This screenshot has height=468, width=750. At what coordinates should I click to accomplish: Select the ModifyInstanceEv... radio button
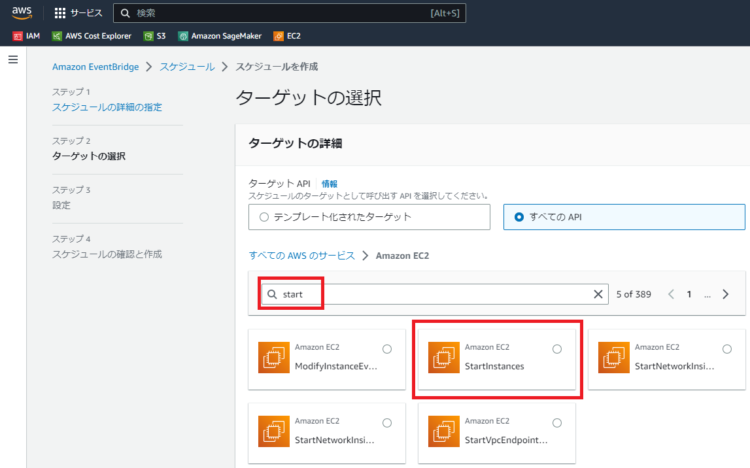(387, 349)
